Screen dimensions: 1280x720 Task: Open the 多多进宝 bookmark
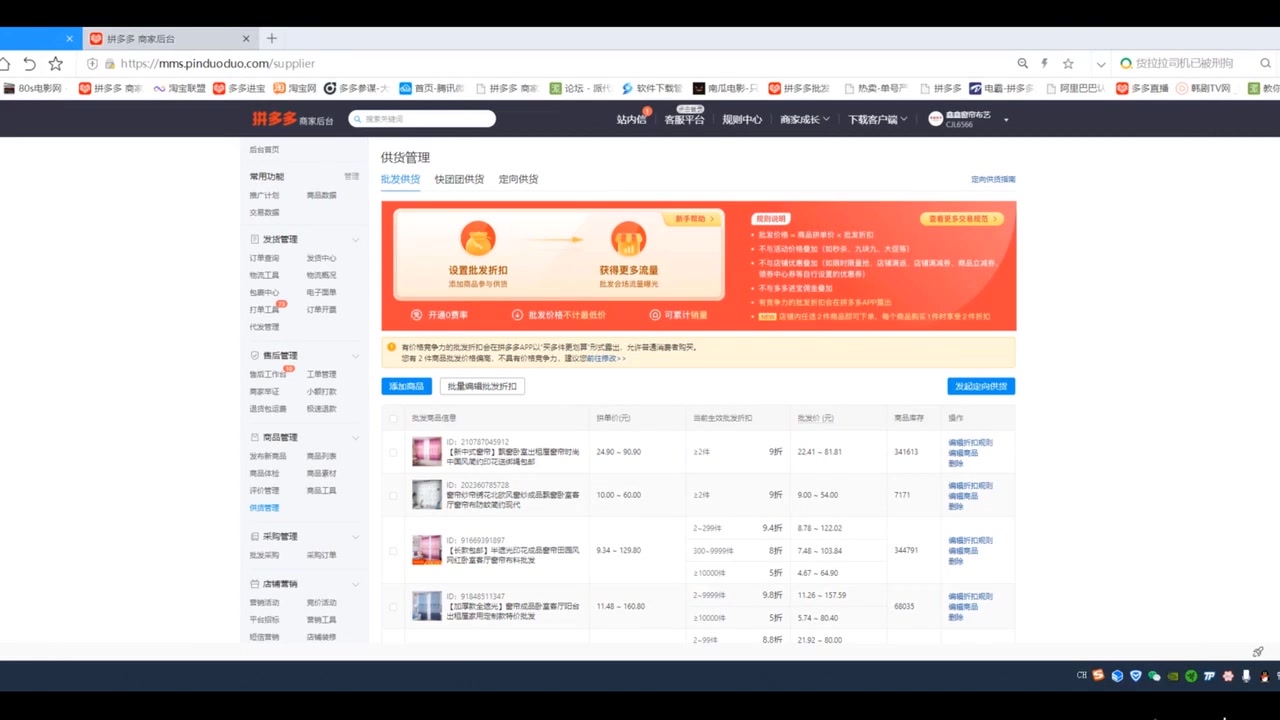[x=239, y=88]
